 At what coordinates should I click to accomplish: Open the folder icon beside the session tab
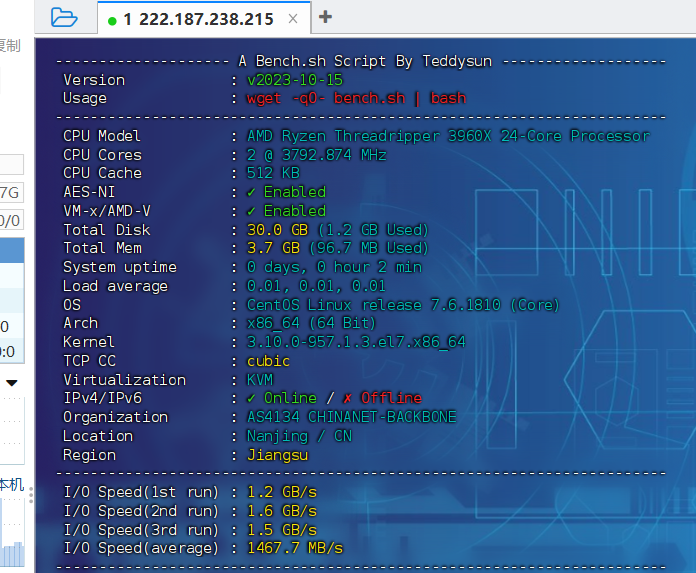click(x=64, y=17)
